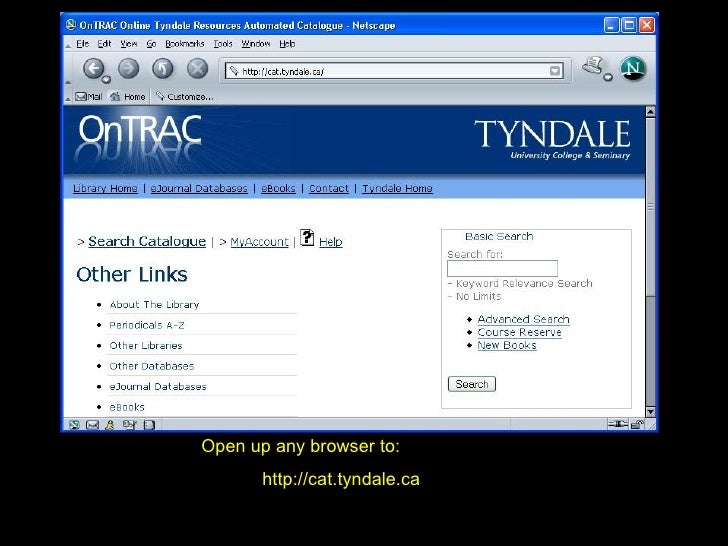
Task: Click the Mail envelope icon in status bar
Action: 92,424
